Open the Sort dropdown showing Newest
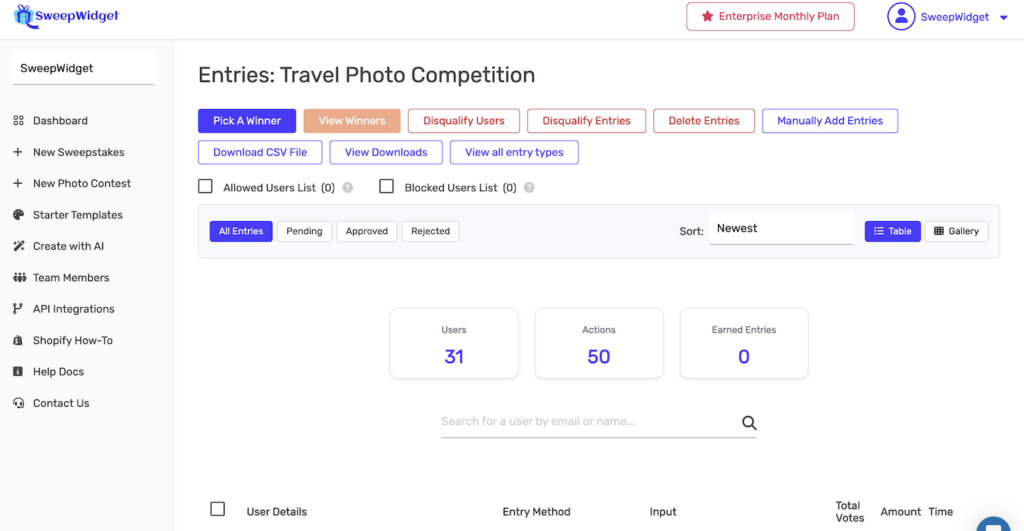 780,229
